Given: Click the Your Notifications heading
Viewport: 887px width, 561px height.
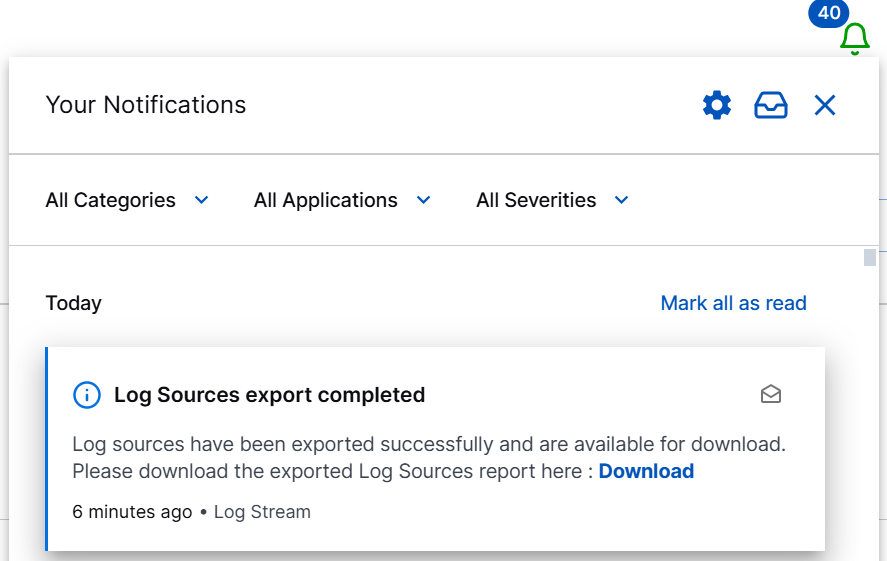Looking at the screenshot, I should [146, 105].
